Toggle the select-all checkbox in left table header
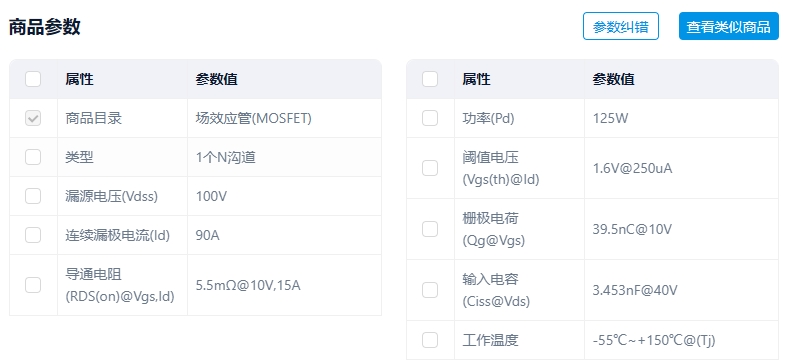Viewport: 788px width, 364px height. pyautogui.click(x=33, y=79)
